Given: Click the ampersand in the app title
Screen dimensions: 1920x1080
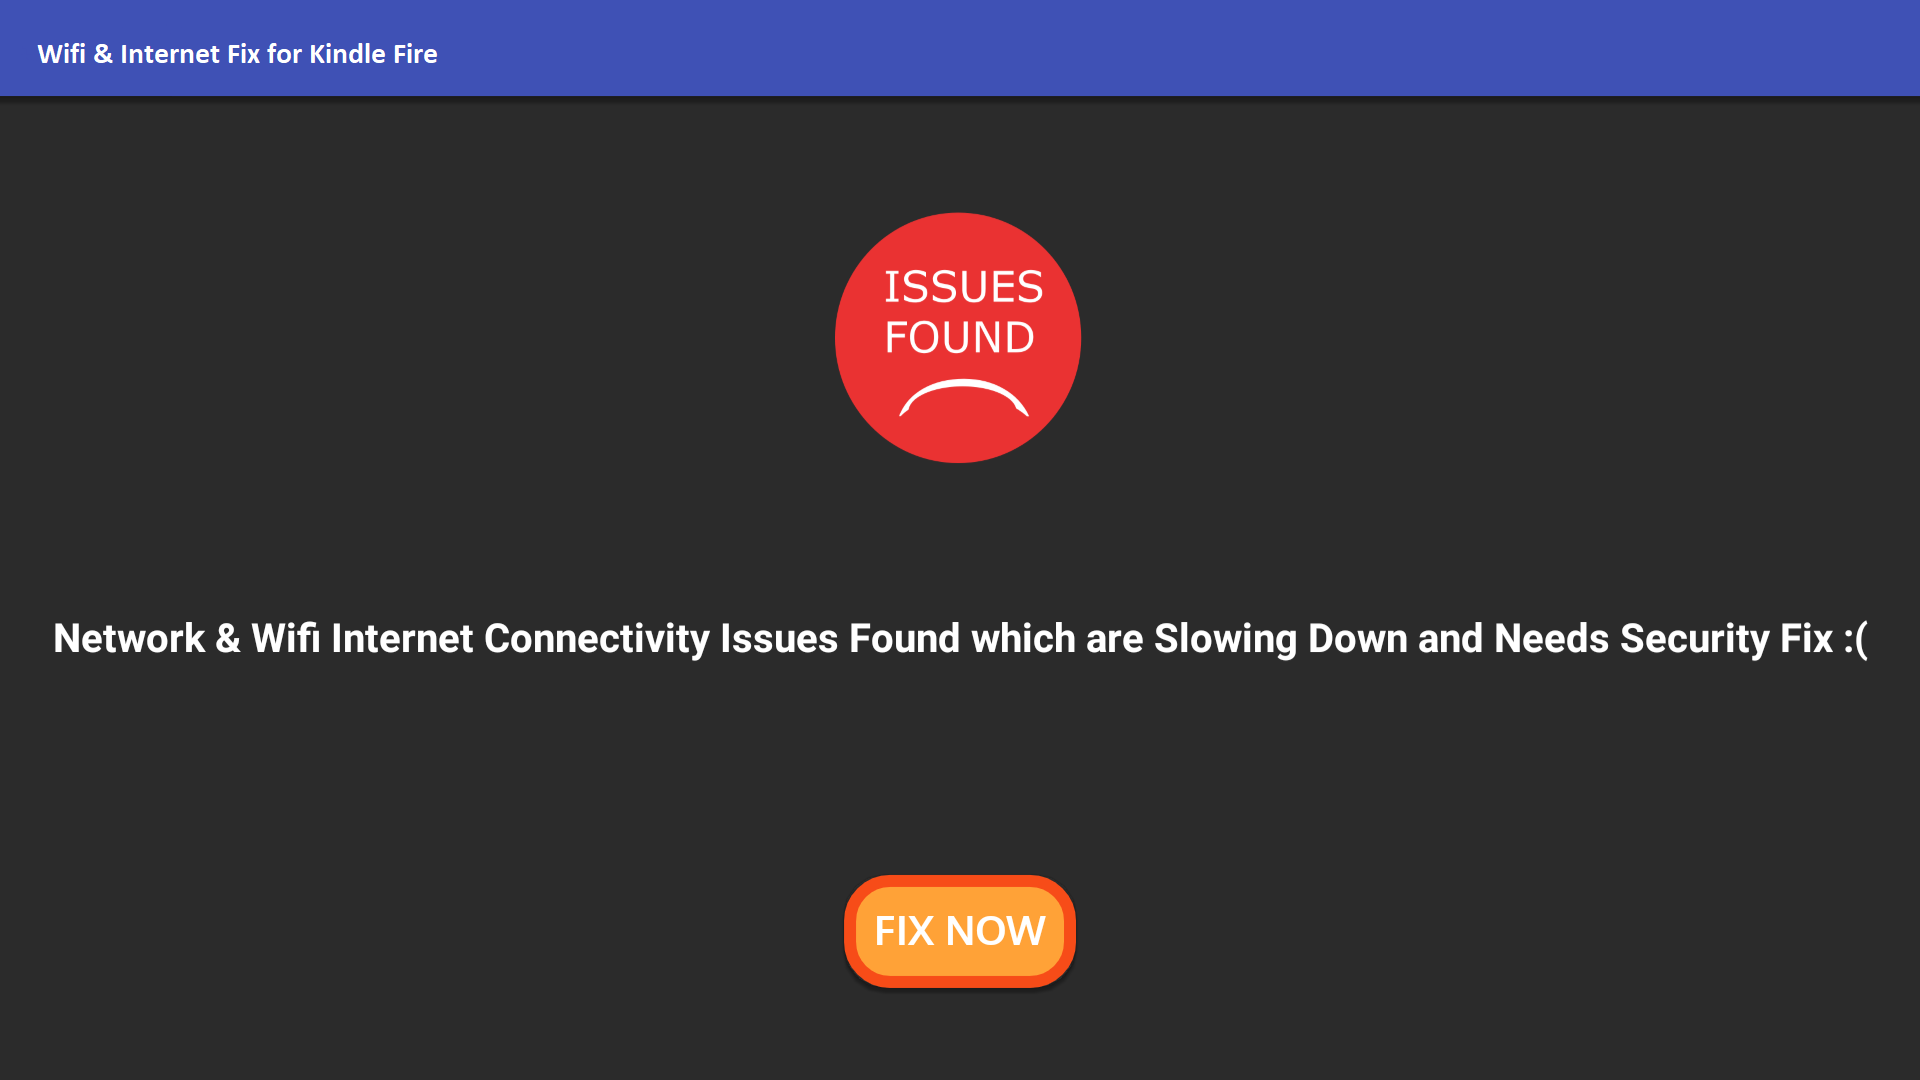Looking at the screenshot, I should [x=103, y=54].
